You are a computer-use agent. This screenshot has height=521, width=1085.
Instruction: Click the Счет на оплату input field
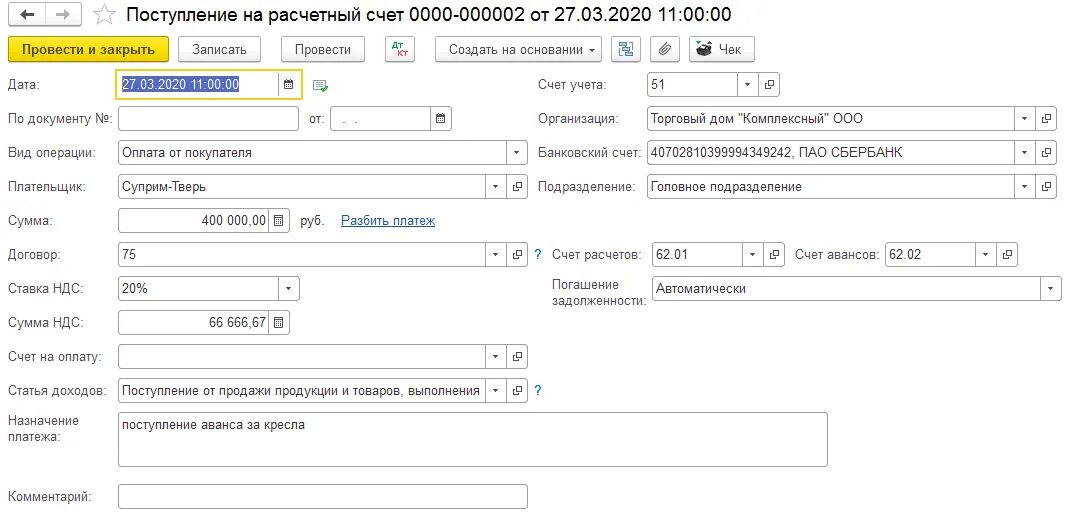[x=302, y=357]
